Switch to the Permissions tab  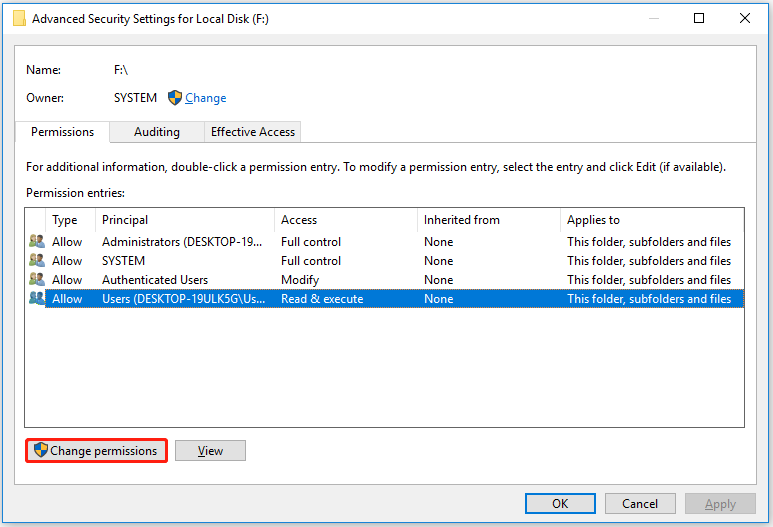click(63, 132)
